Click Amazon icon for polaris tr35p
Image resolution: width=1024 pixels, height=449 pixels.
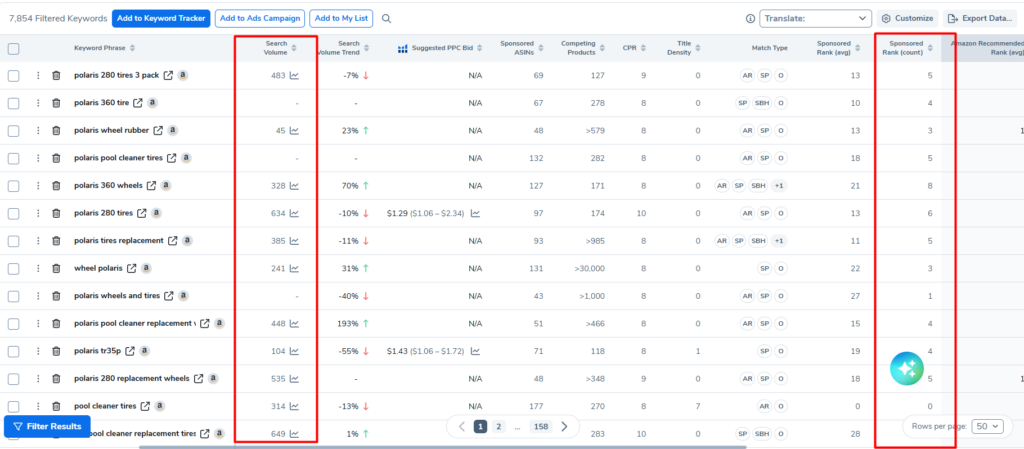144,351
